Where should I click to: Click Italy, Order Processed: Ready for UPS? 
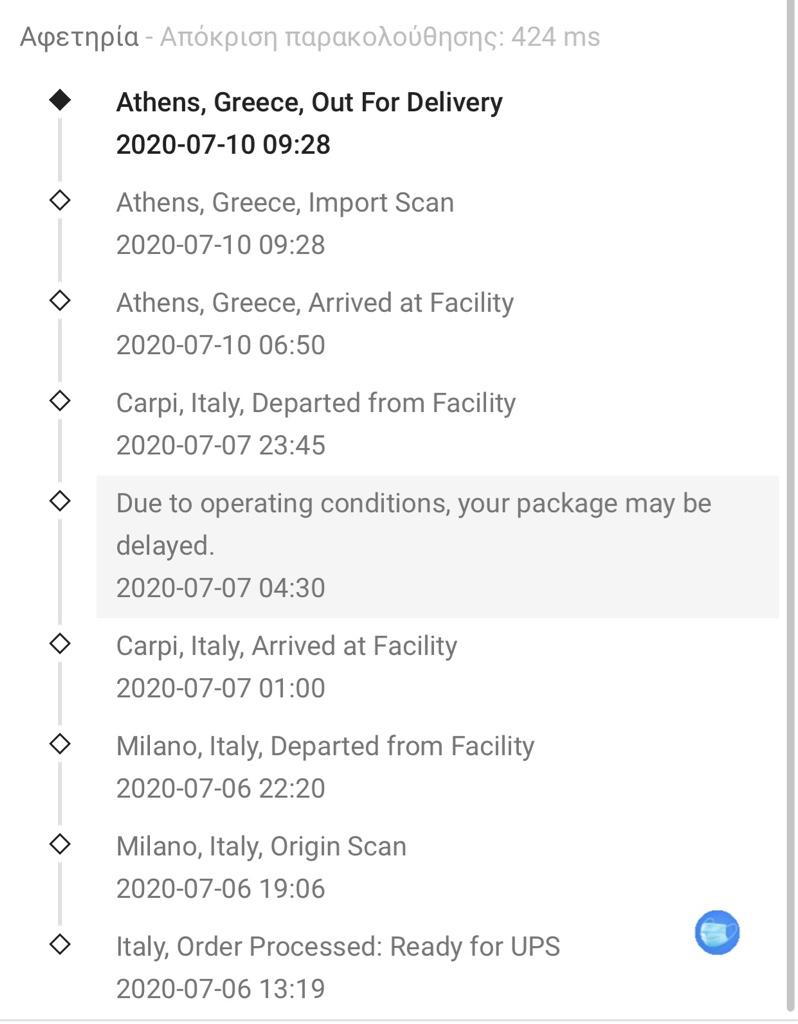[338, 947]
